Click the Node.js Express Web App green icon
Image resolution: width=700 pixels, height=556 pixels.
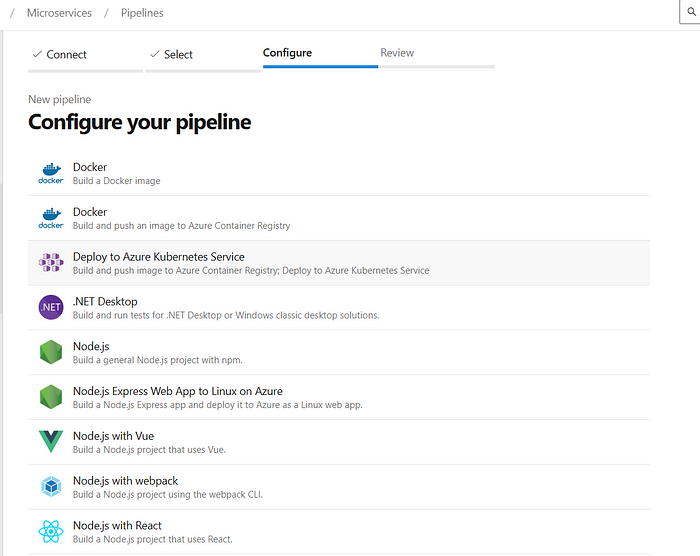pos(51,397)
